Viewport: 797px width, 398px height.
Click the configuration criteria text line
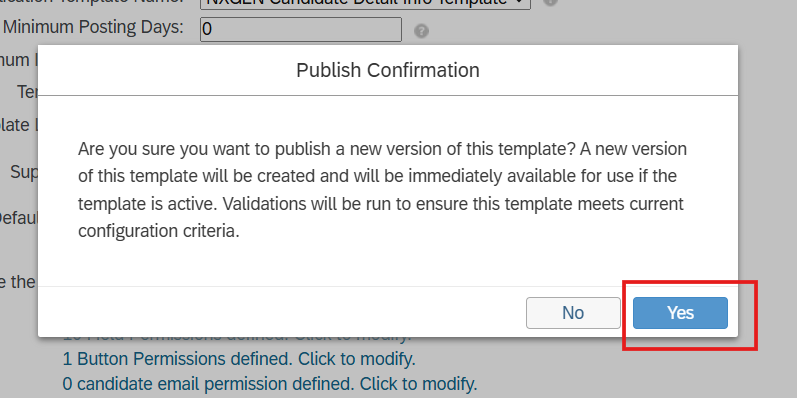point(159,231)
